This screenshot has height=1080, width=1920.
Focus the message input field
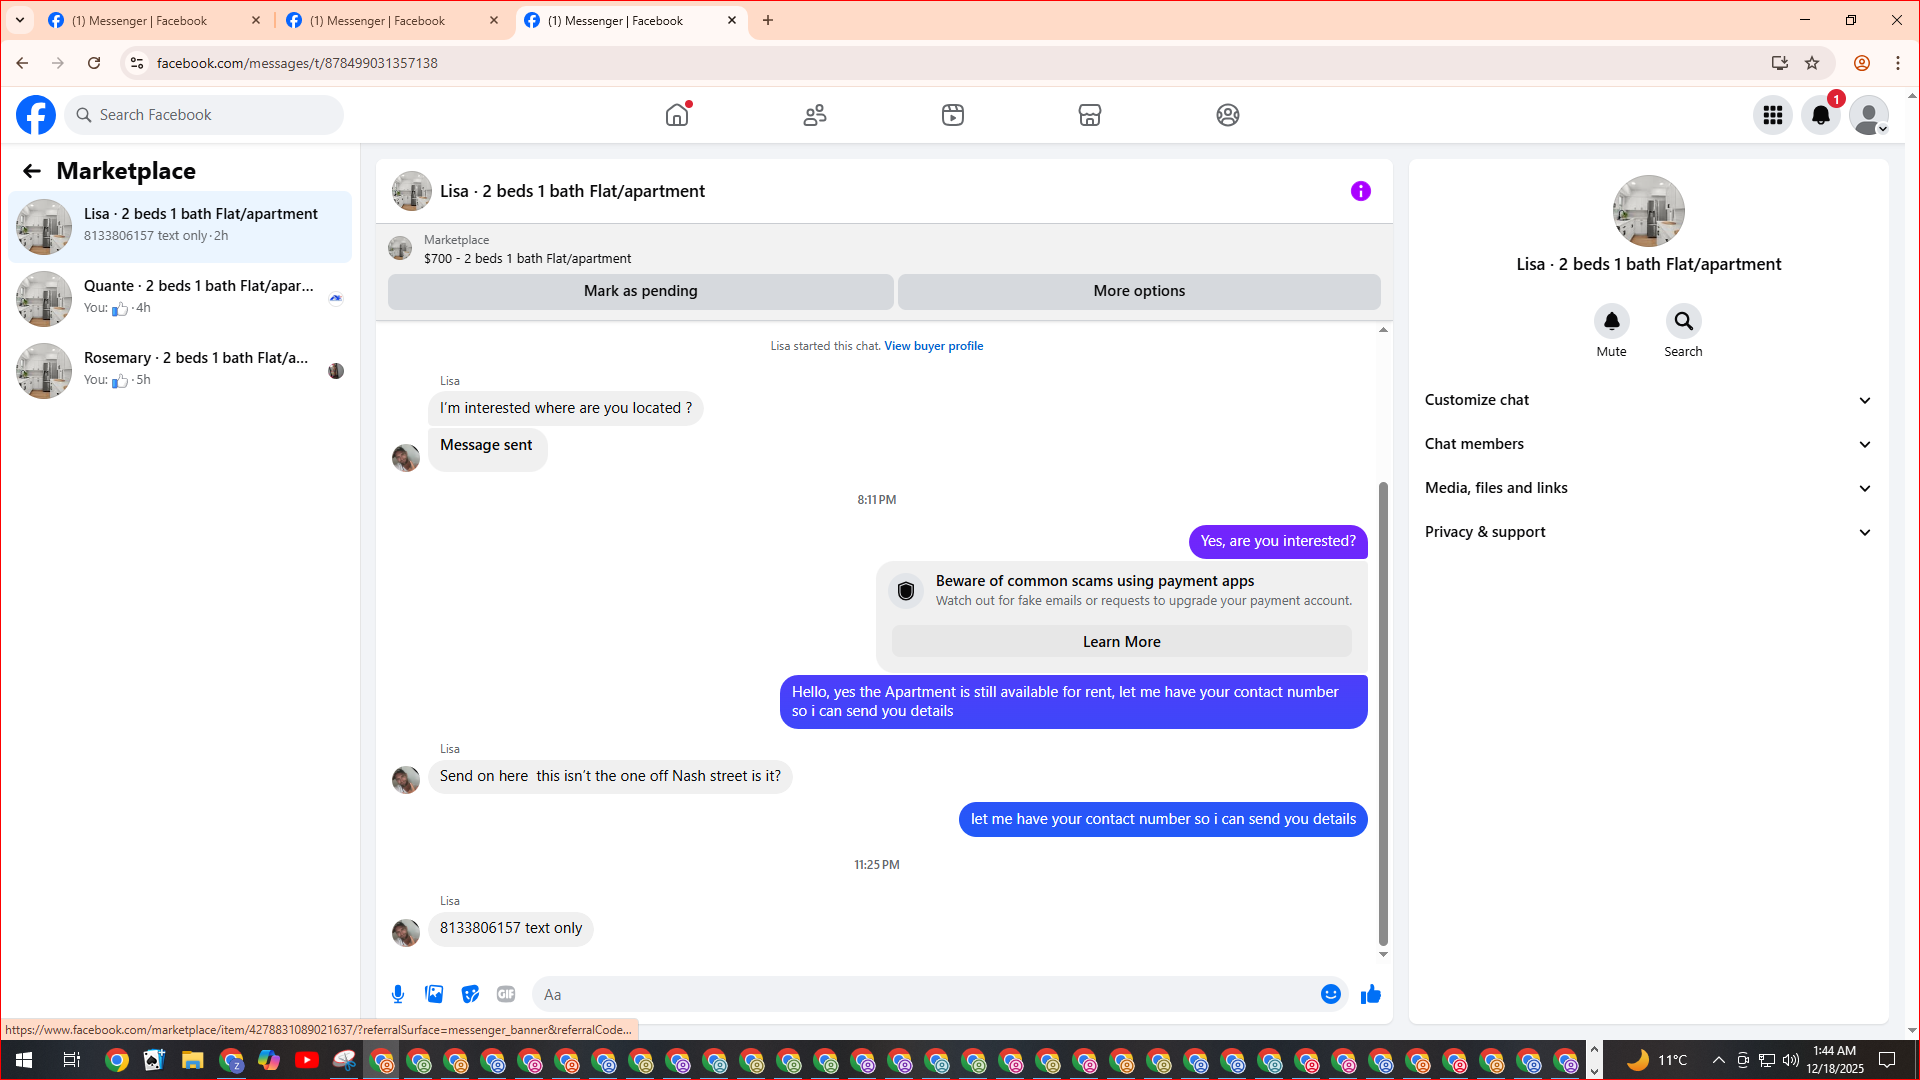pyautogui.click(x=925, y=994)
